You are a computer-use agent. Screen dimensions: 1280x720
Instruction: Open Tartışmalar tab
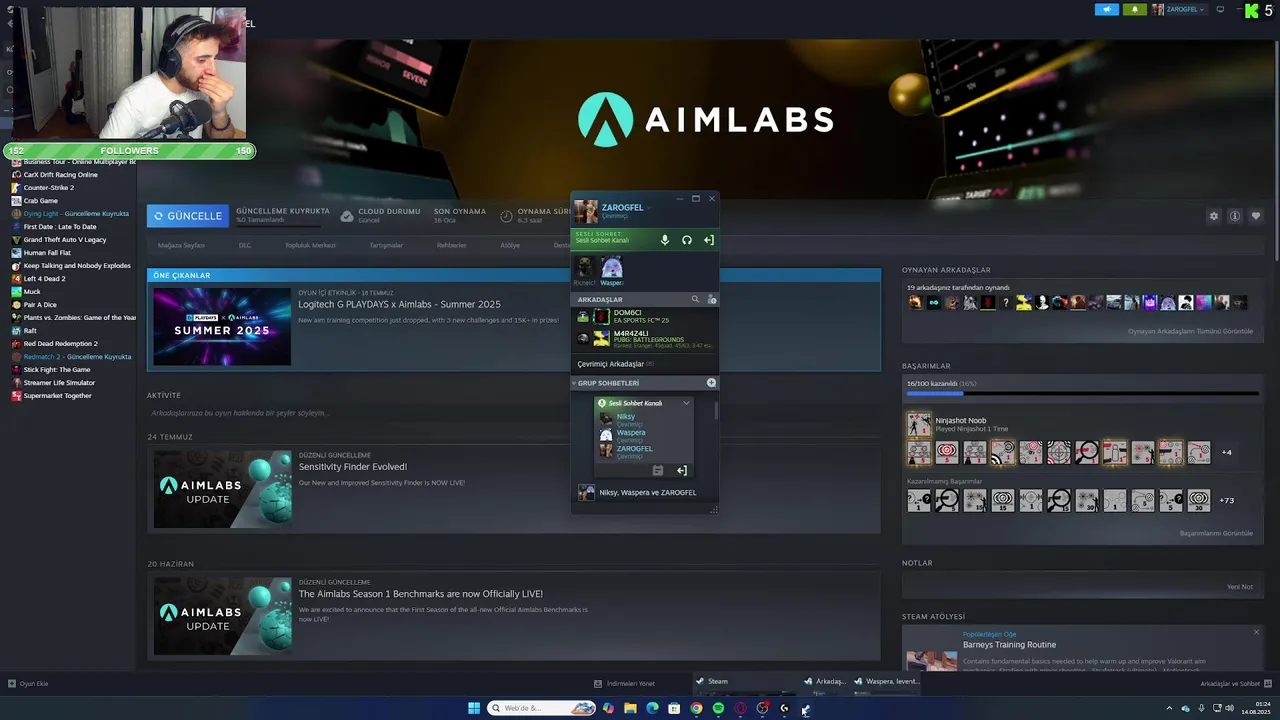click(x=386, y=245)
